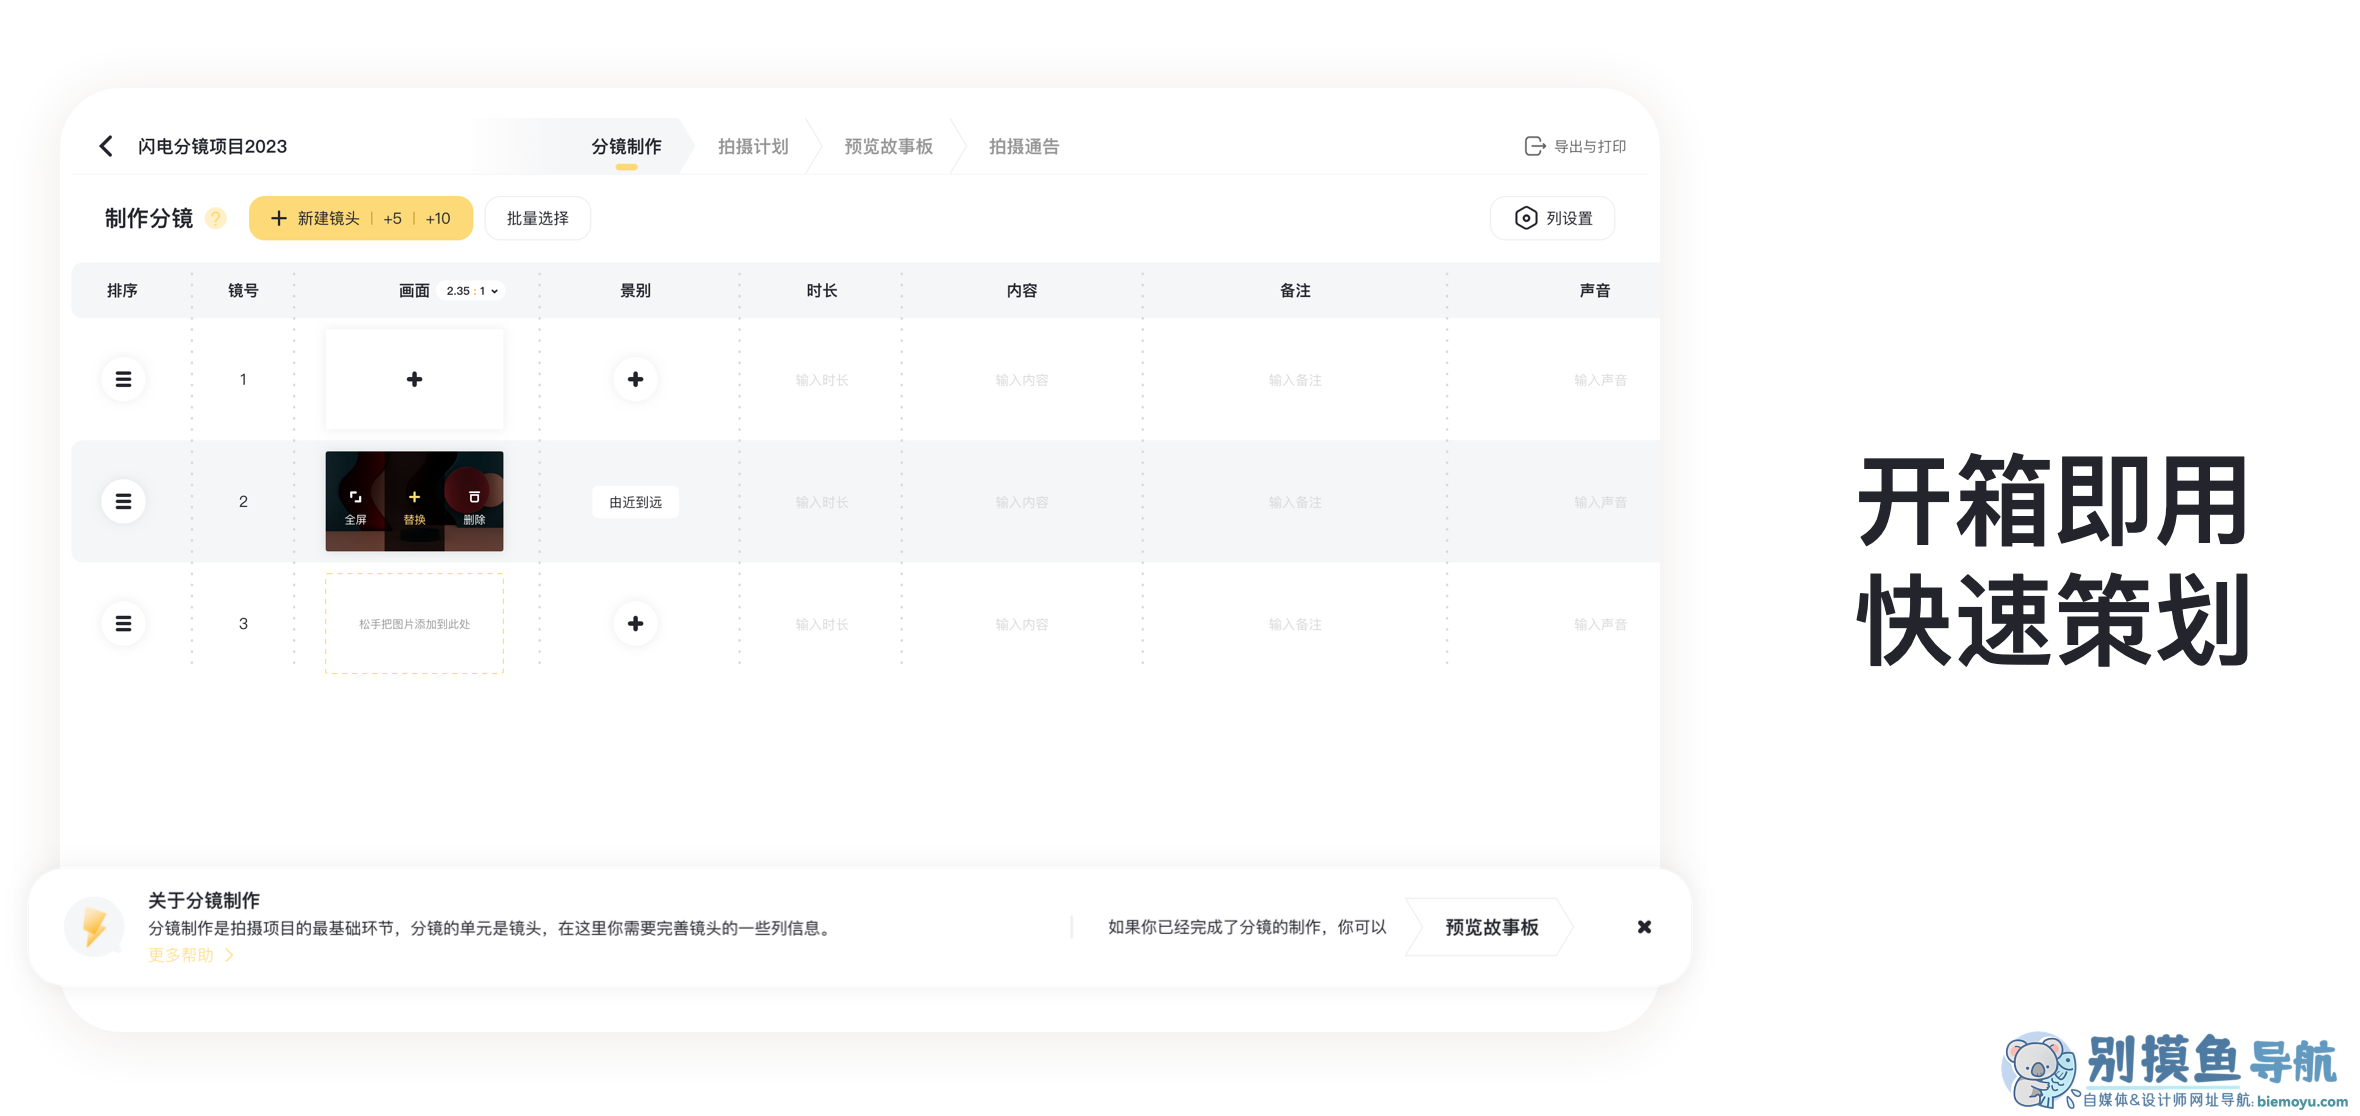Add 景别 for shot 1 via plus icon
The width and height of the screenshot is (2360, 1116).
coord(635,379)
